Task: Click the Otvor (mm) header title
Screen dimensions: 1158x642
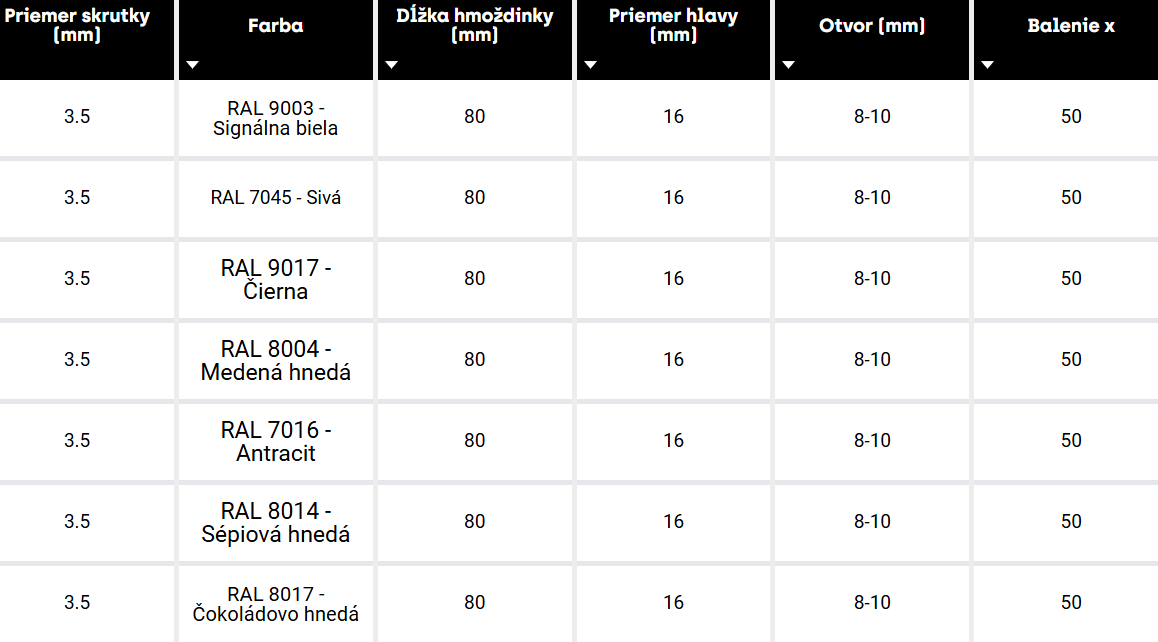Action: tap(871, 26)
